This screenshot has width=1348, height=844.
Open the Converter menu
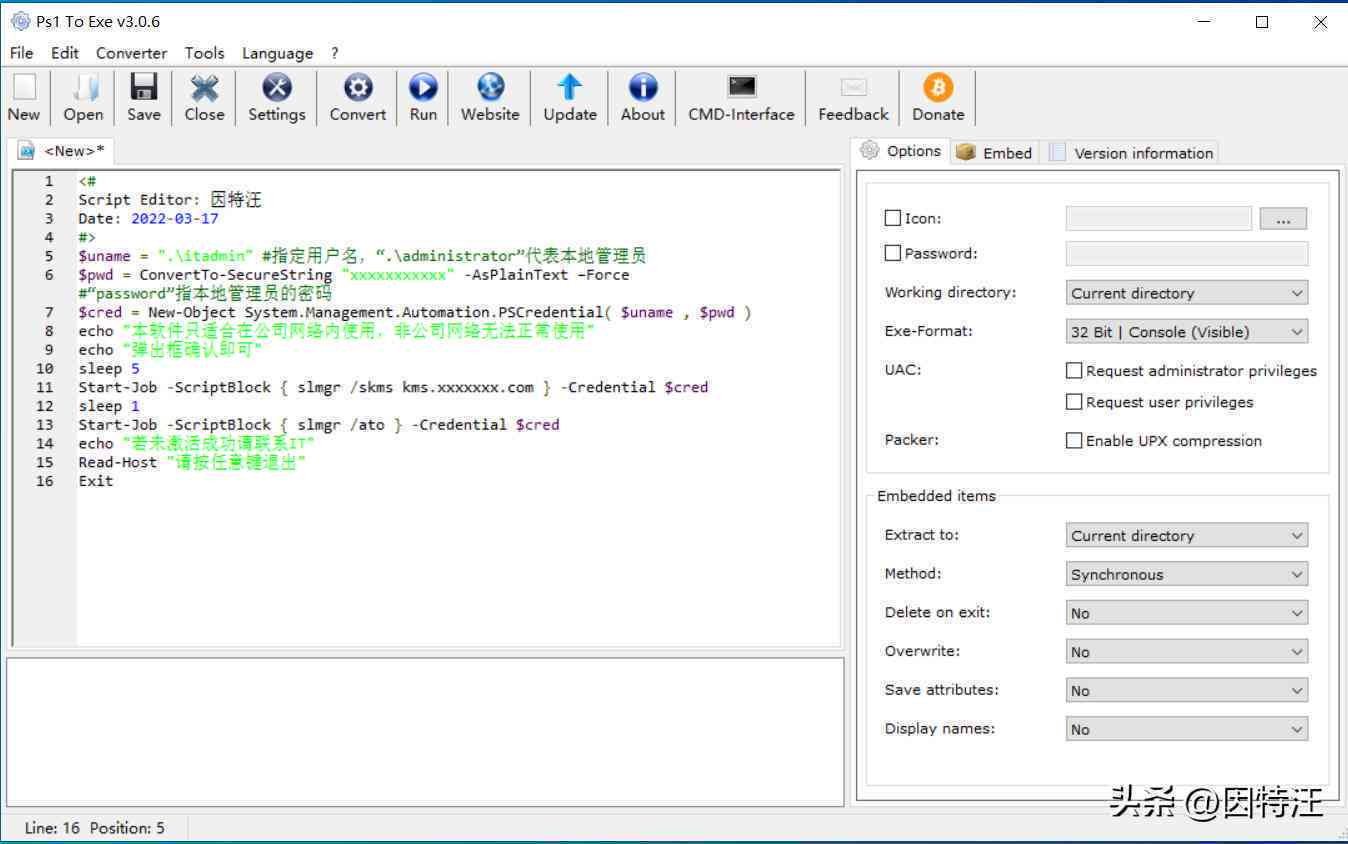(131, 53)
